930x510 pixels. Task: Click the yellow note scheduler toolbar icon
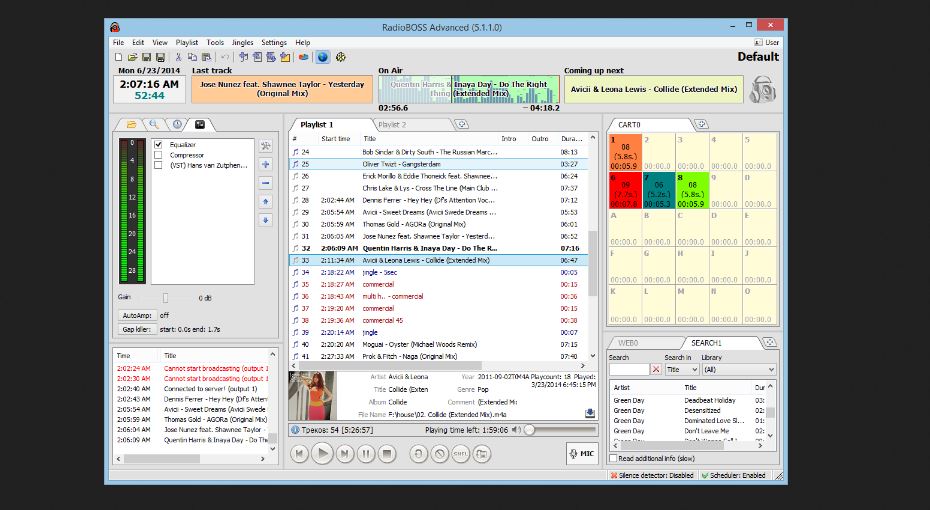286,58
